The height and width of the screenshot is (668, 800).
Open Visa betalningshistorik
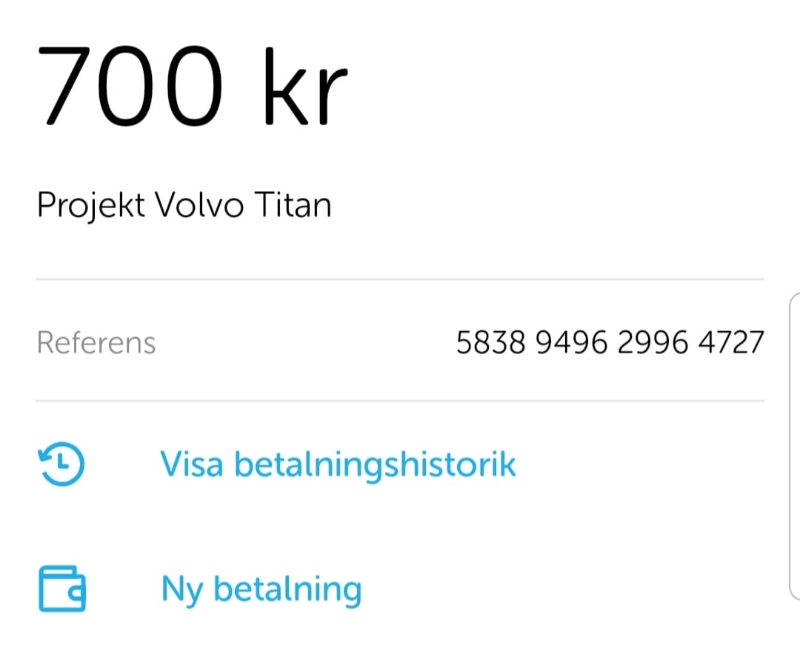click(338, 465)
